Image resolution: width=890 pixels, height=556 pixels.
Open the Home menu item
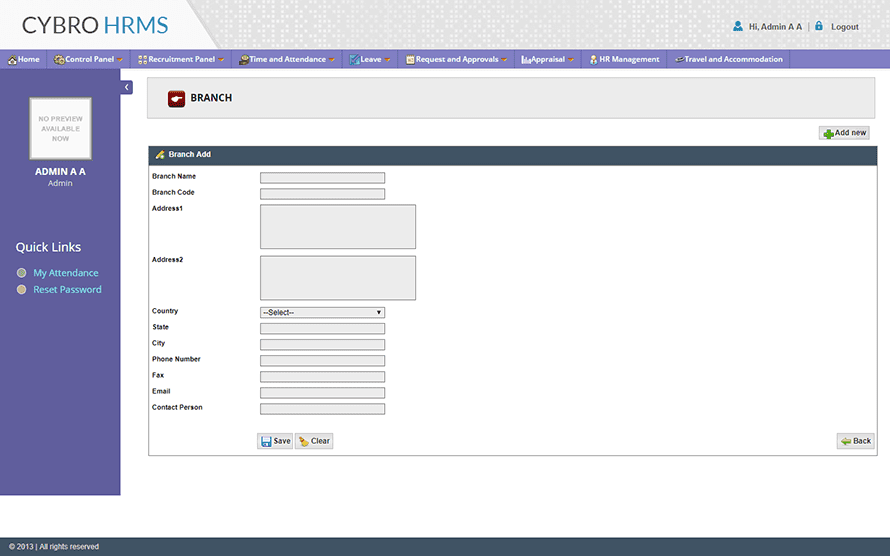coord(24,60)
